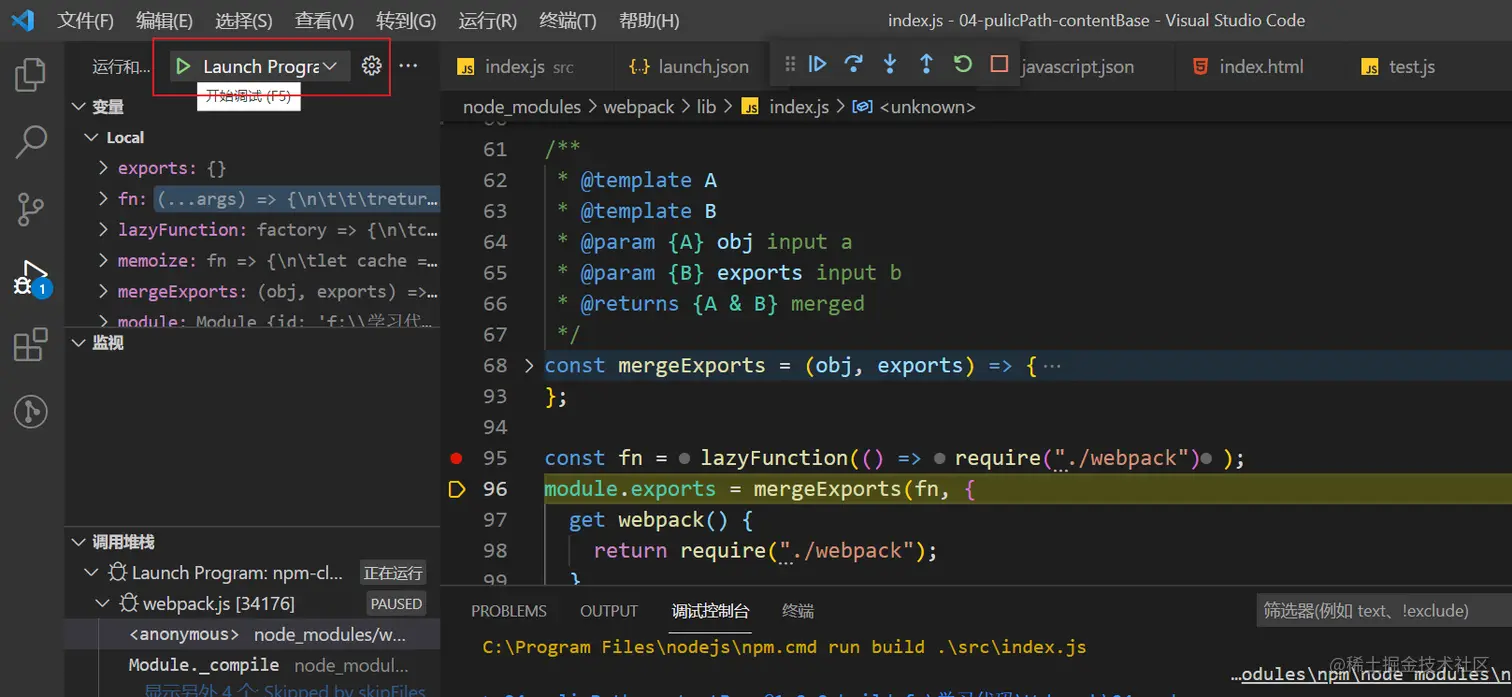
Task: Switch to the launch.json editor tab
Action: click(x=702, y=67)
